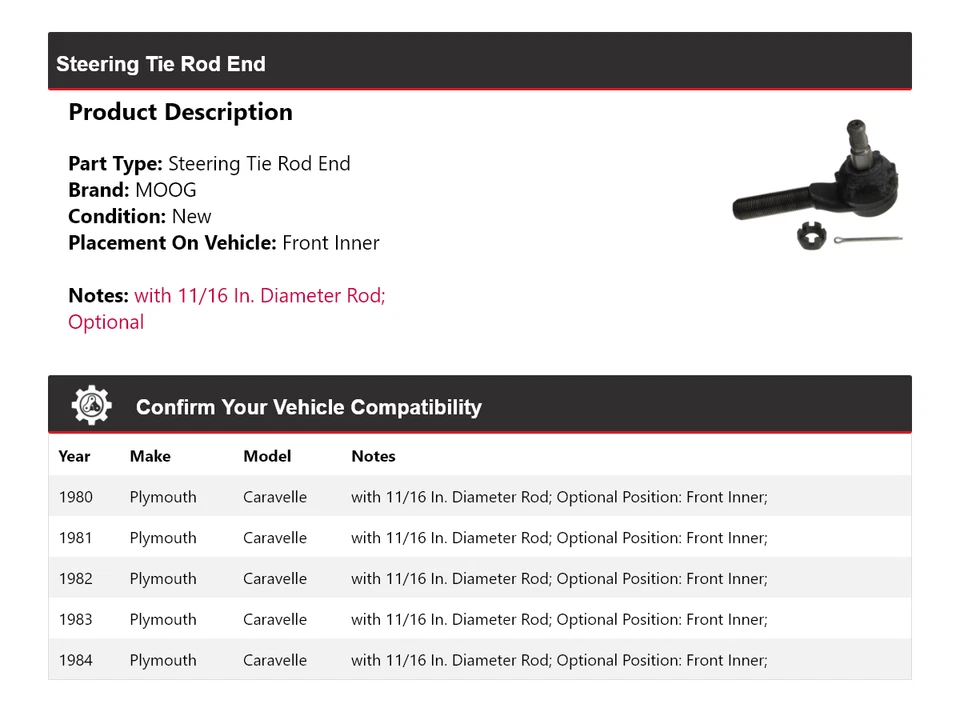Select the 1981 year cell
Screen dimensions: 960x712
click(75, 538)
